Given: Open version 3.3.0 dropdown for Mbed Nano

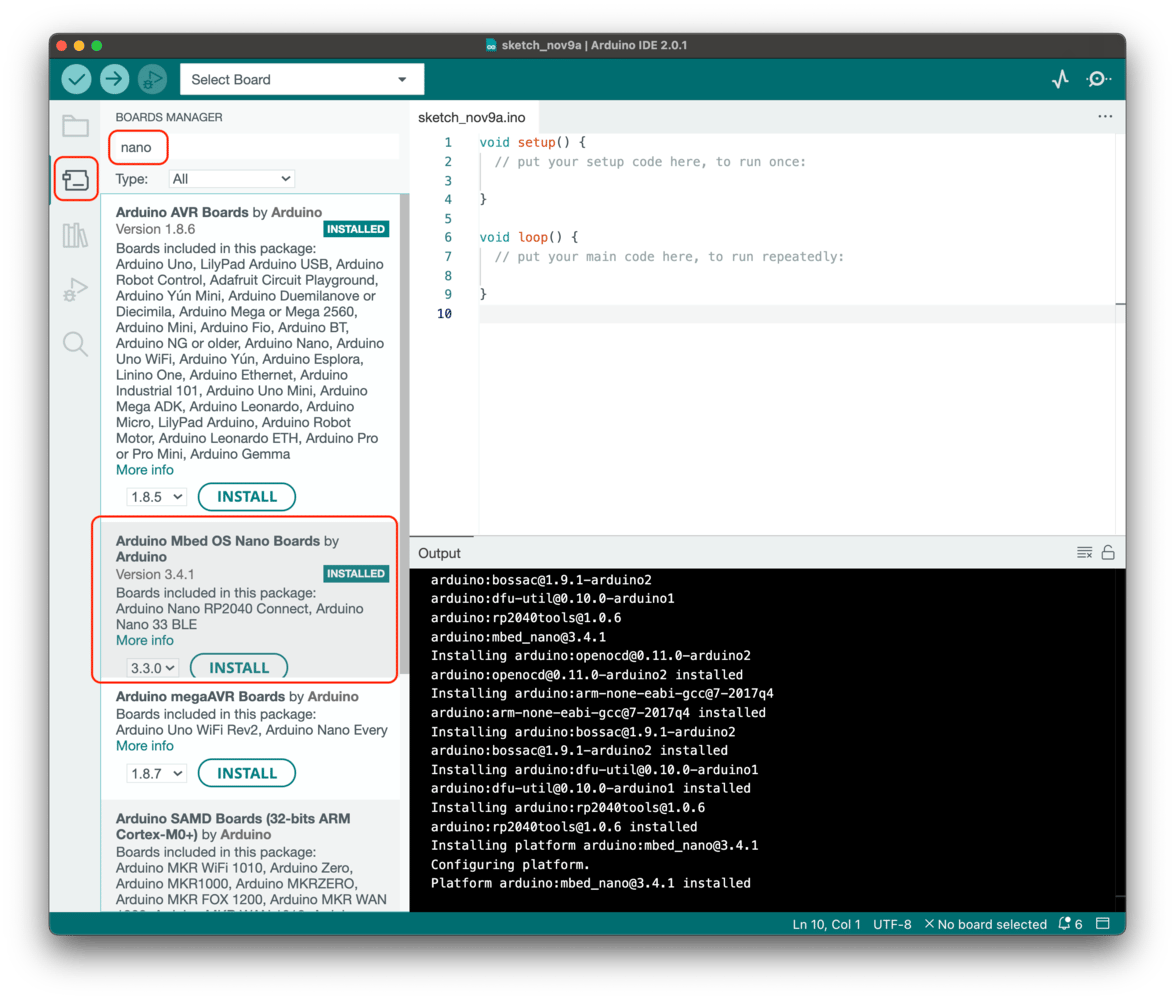Looking at the screenshot, I should point(152,668).
